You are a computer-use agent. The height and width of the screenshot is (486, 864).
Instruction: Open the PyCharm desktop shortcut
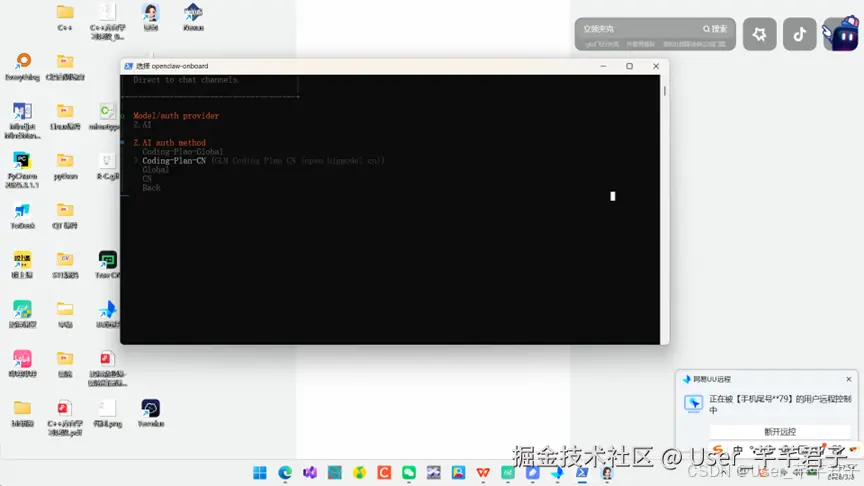tap(22, 170)
